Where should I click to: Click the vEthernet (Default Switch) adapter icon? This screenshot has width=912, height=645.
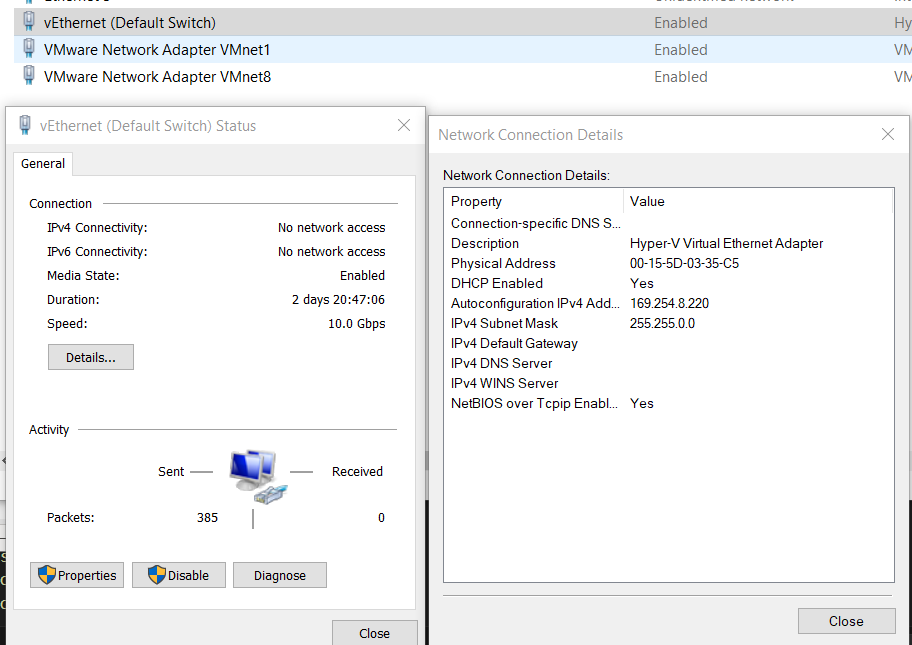[28, 22]
